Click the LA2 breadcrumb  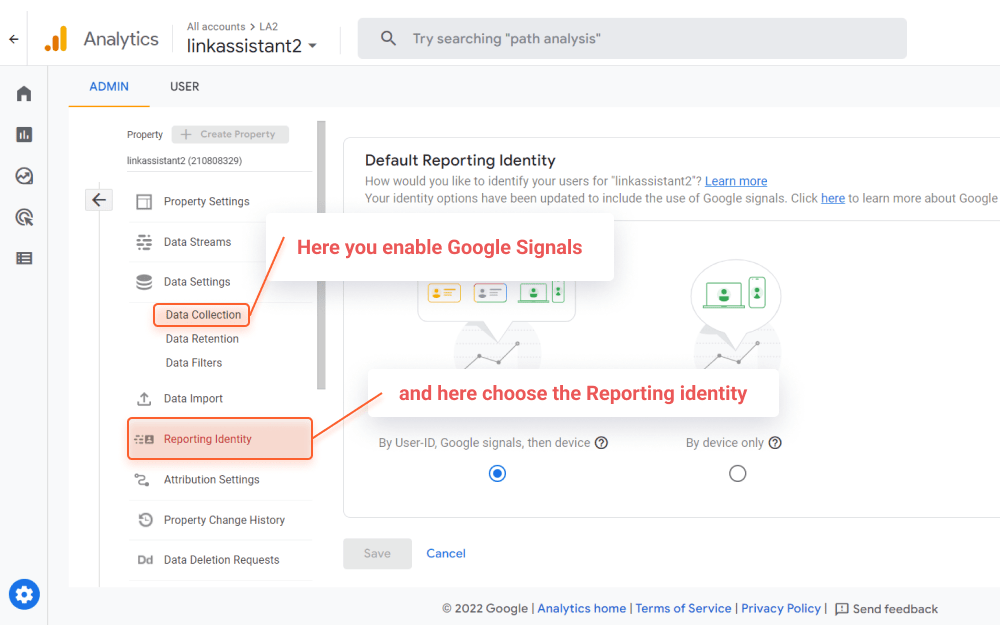coord(268,27)
